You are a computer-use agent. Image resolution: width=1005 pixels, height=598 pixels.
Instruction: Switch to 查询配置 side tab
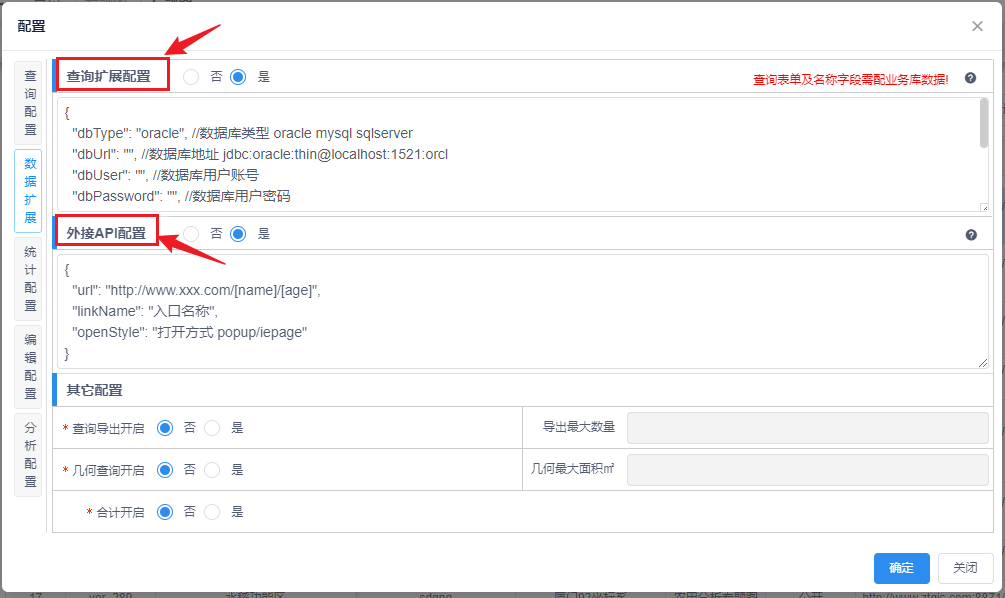(x=29, y=103)
